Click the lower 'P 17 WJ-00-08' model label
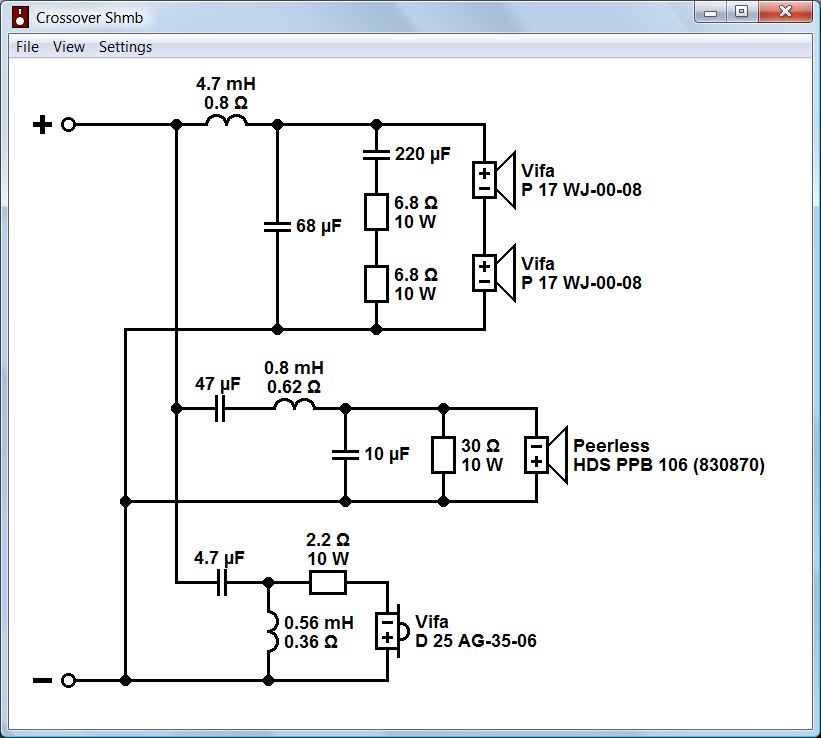 tap(581, 283)
